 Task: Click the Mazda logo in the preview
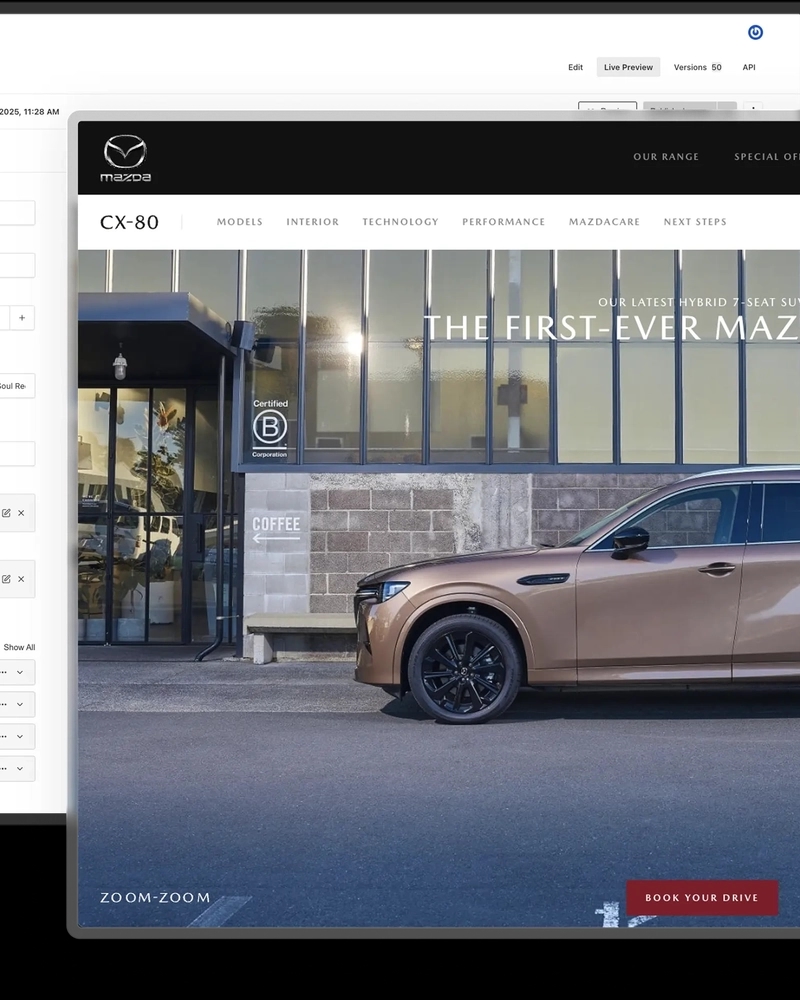click(x=126, y=158)
